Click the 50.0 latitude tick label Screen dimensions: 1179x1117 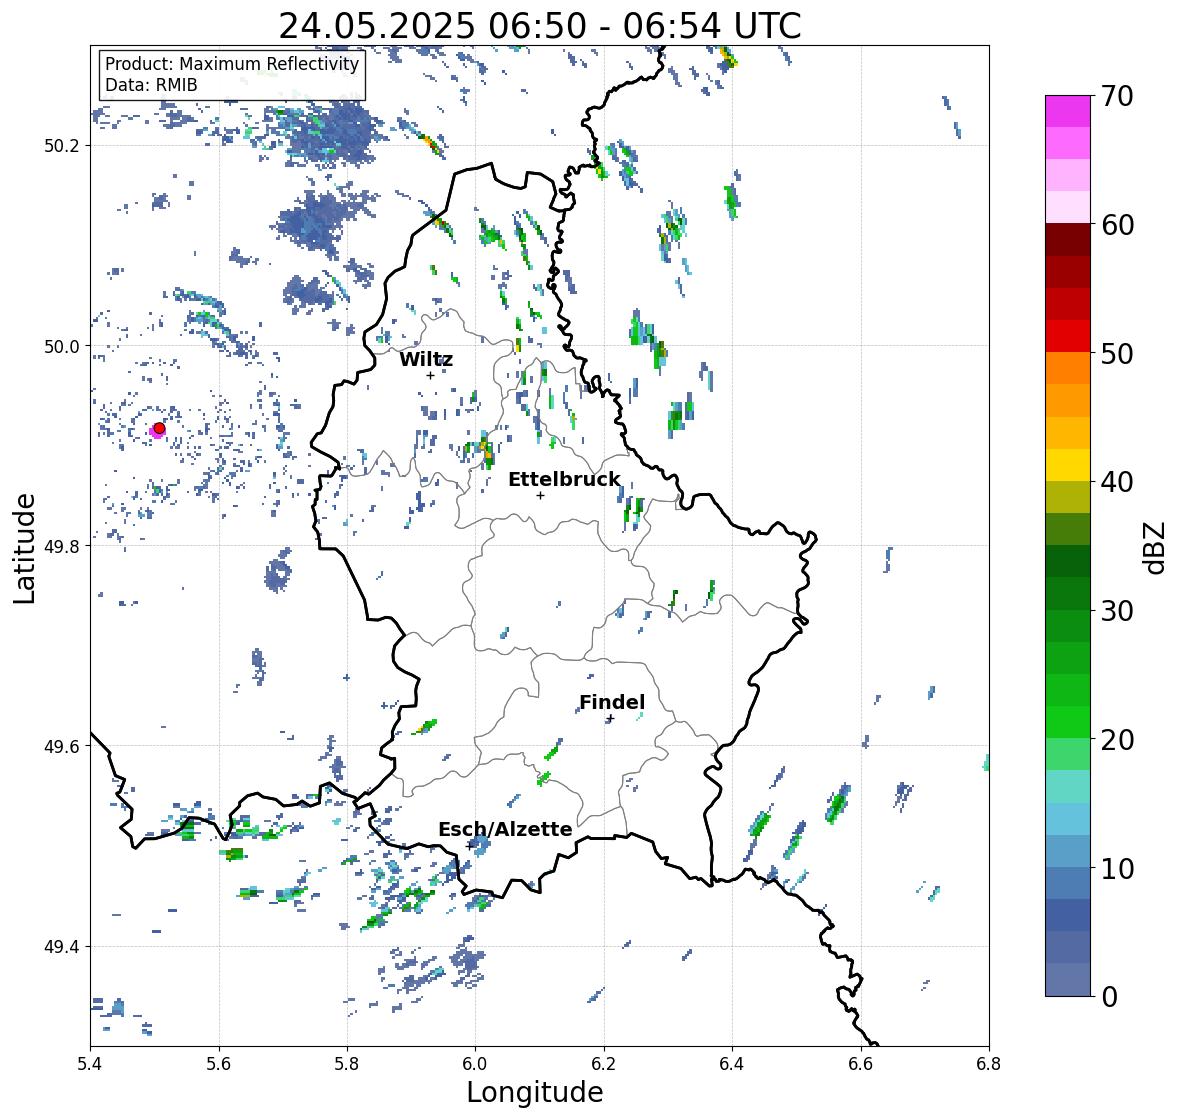coord(62,347)
